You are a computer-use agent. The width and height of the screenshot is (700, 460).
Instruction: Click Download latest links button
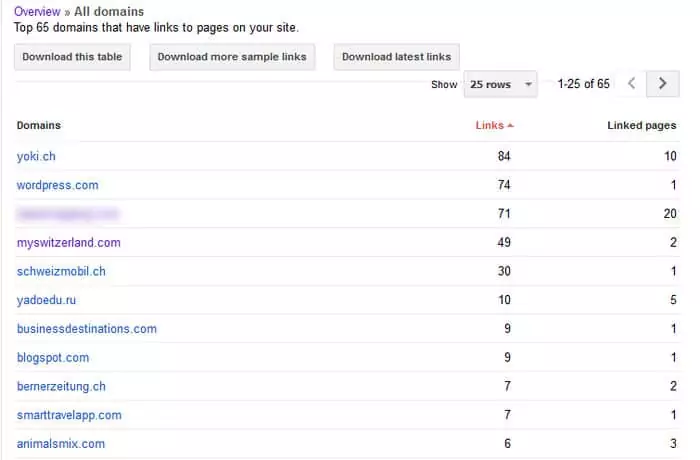(396, 57)
